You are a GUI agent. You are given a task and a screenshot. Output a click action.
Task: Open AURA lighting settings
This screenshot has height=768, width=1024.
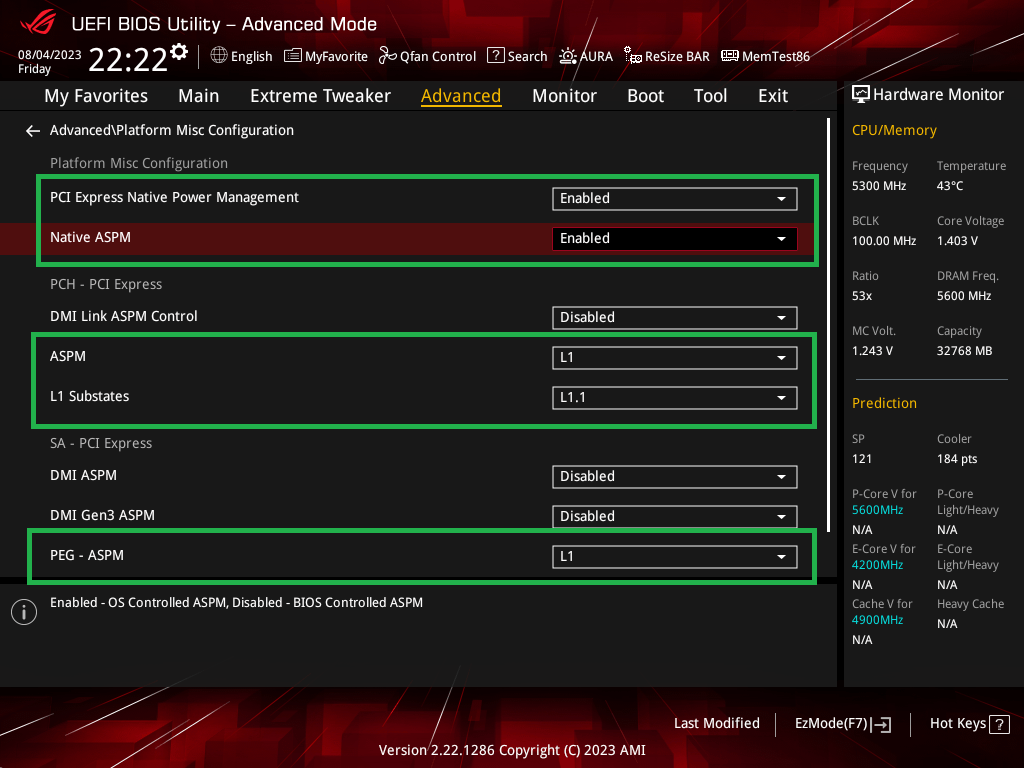[586, 56]
